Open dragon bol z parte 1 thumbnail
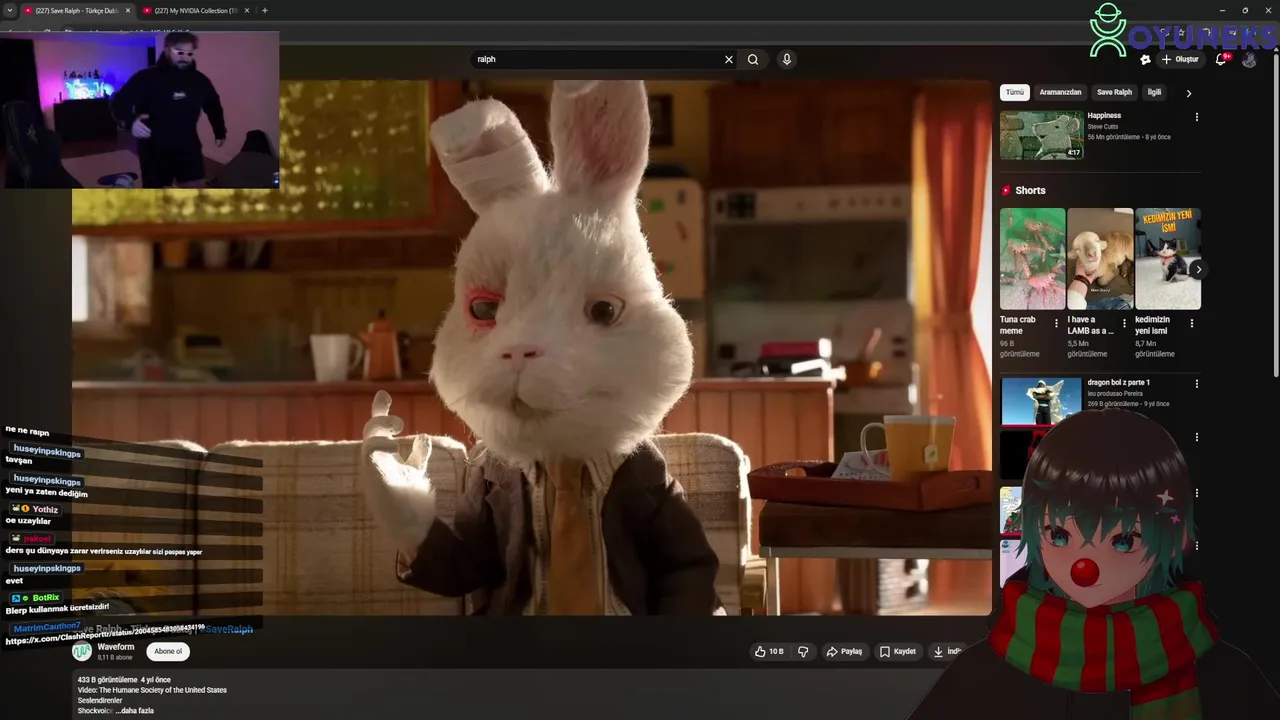1280x720 pixels. [x=1041, y=401]
